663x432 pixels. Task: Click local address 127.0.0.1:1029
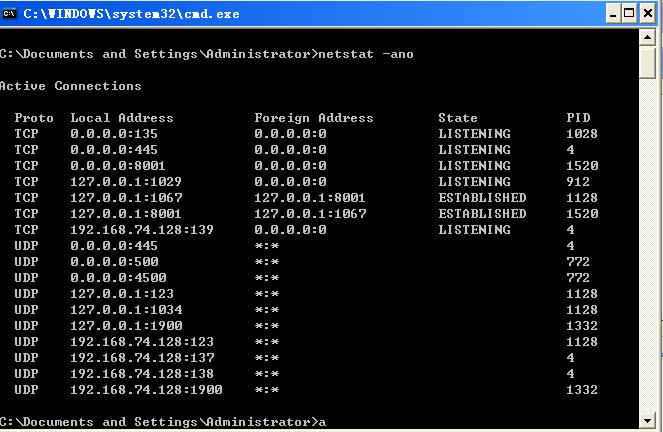pyautogui.click(x=126, y=182)
